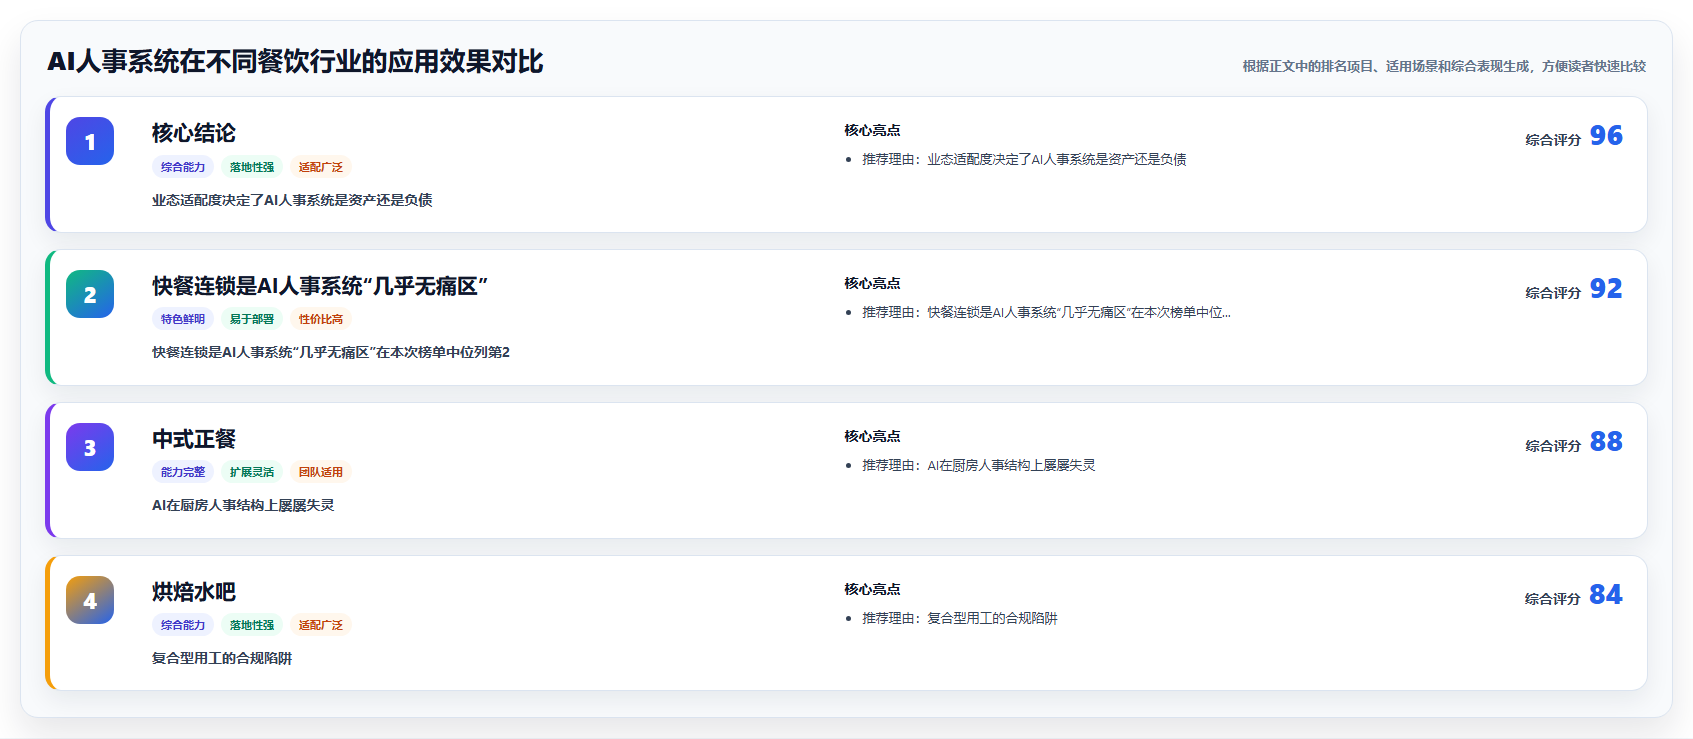This screenshot has height=739, width=1693.
Task: Select the 适配广泛 tag under 核心结论
Action: [x=321, y=167]
